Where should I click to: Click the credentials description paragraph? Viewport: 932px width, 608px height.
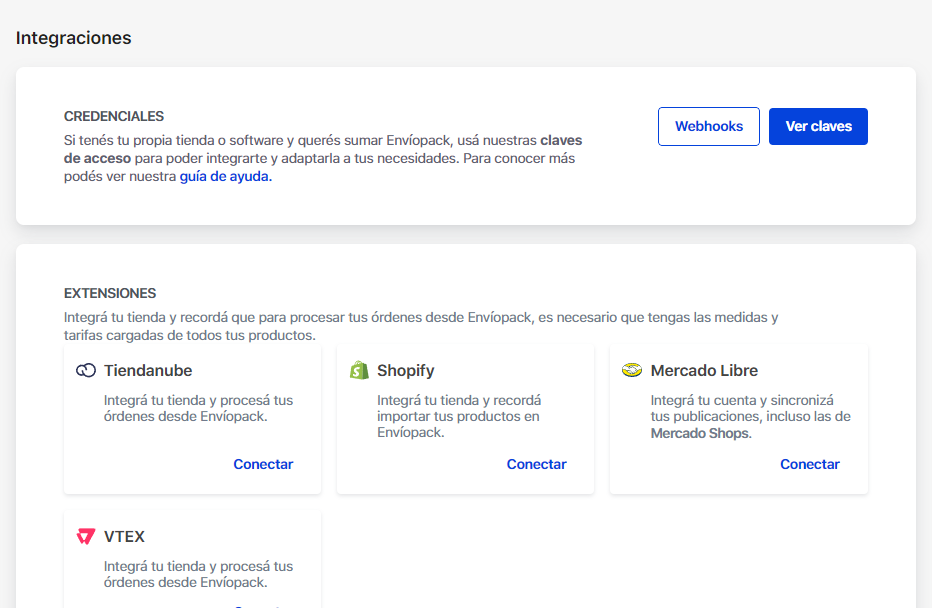(323, 159)
